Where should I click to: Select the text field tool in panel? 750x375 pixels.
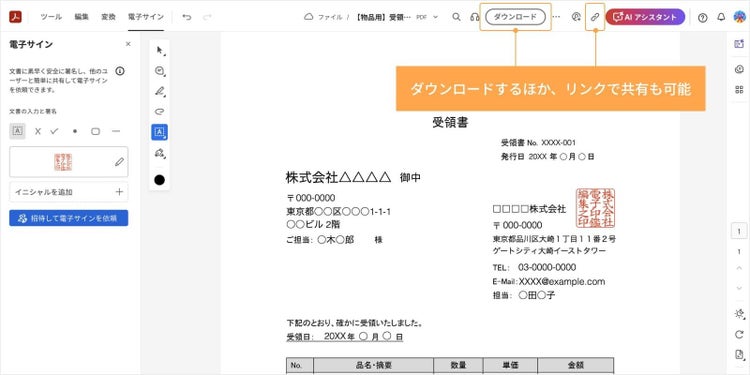pyautogui.click(x=17, y=131)
